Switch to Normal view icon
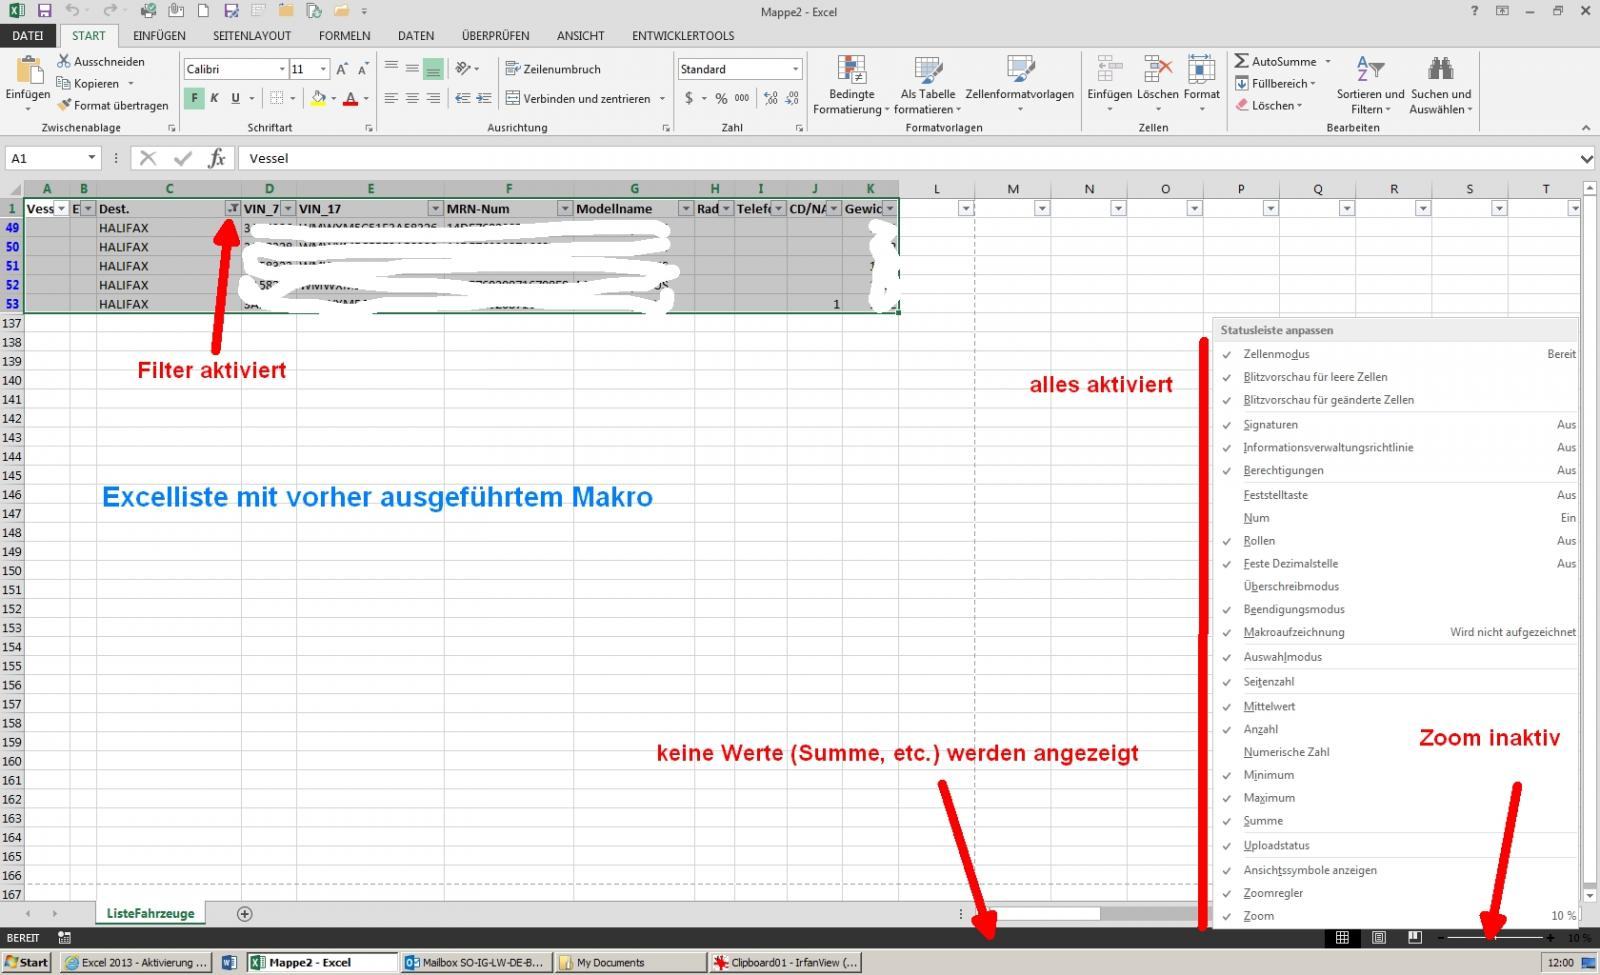 [x=1342, y=938]
